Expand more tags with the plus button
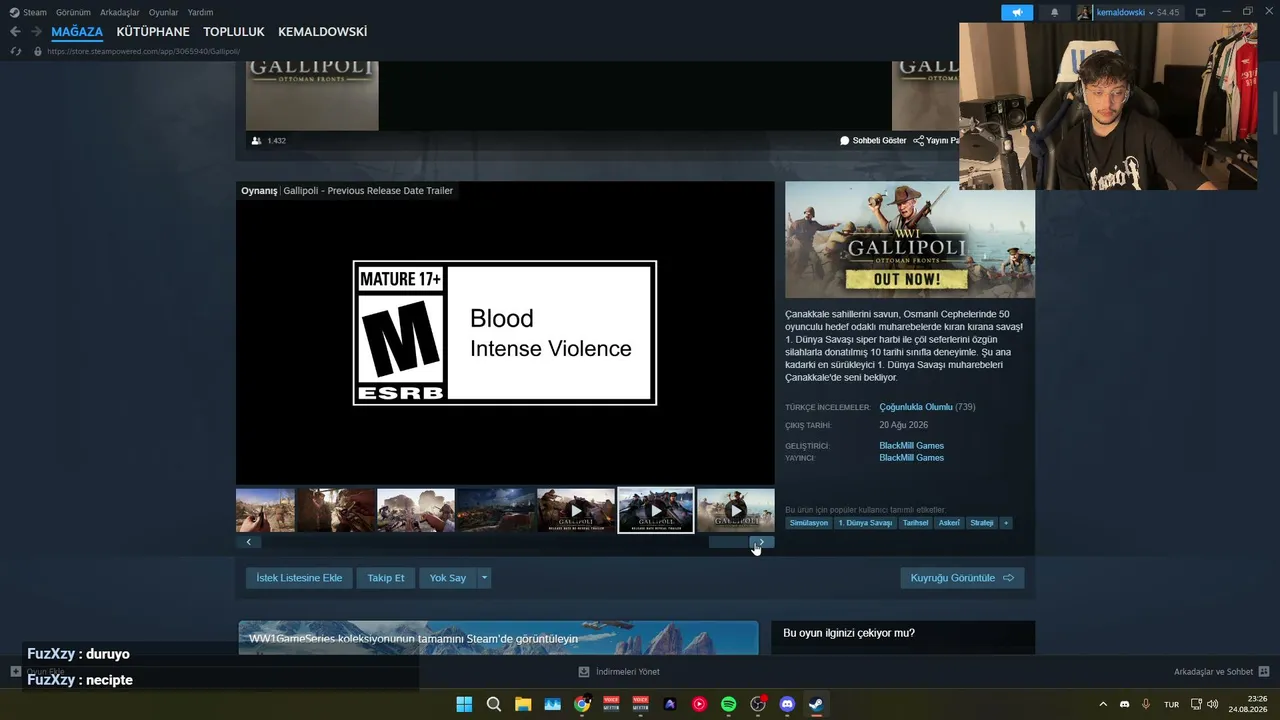Viewport: 1280px width, 720px height. [x=1006, y=523]
